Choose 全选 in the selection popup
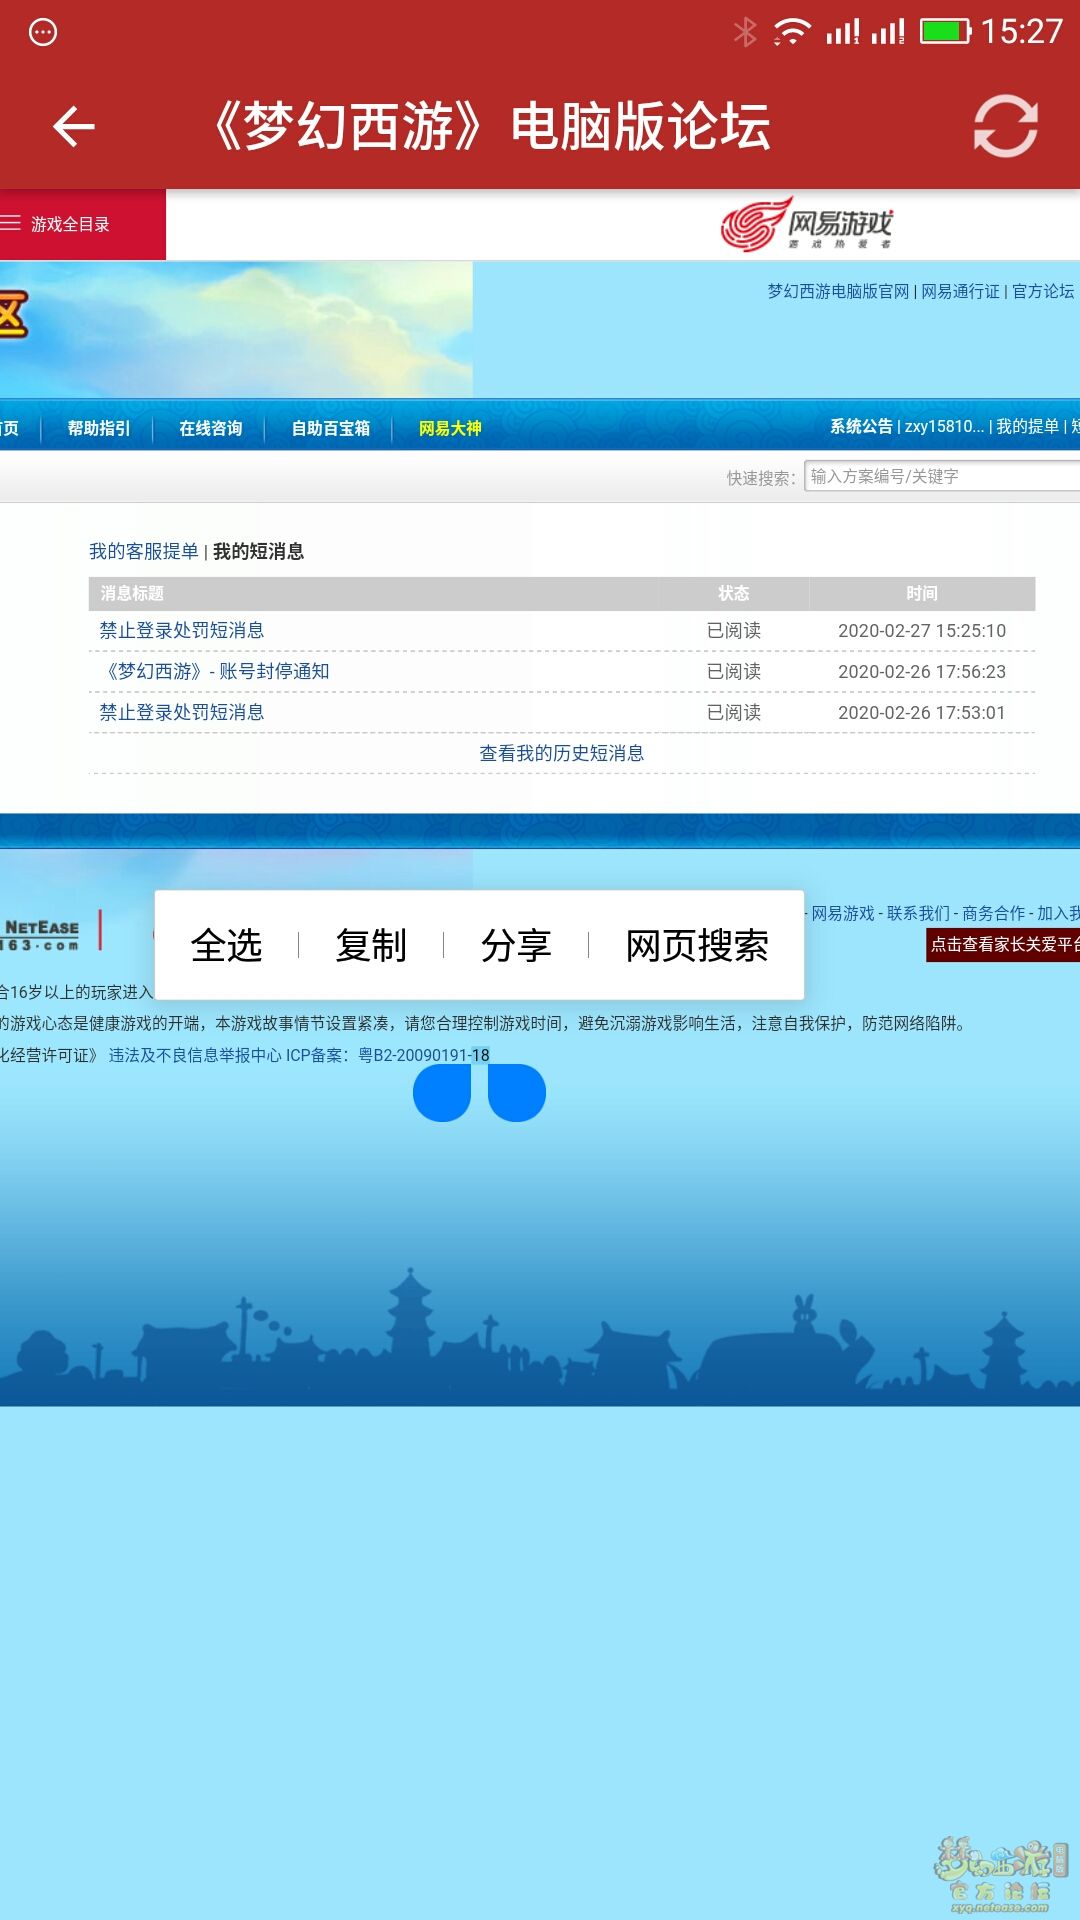The height and width of the screenshot is (1920, 1080). coord(227,945)
